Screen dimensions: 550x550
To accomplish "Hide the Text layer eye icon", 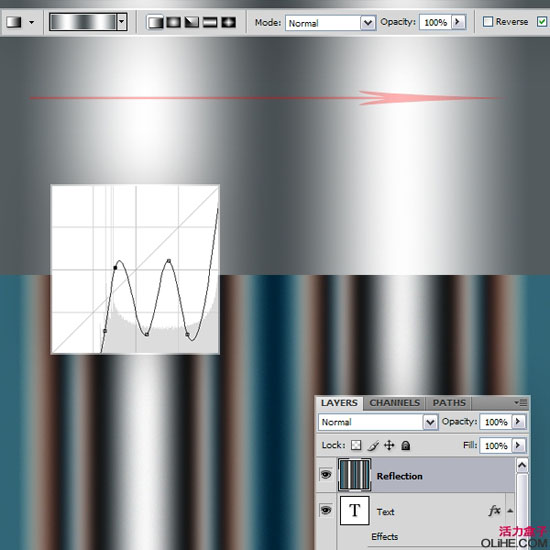I will (x=326, y=510).
